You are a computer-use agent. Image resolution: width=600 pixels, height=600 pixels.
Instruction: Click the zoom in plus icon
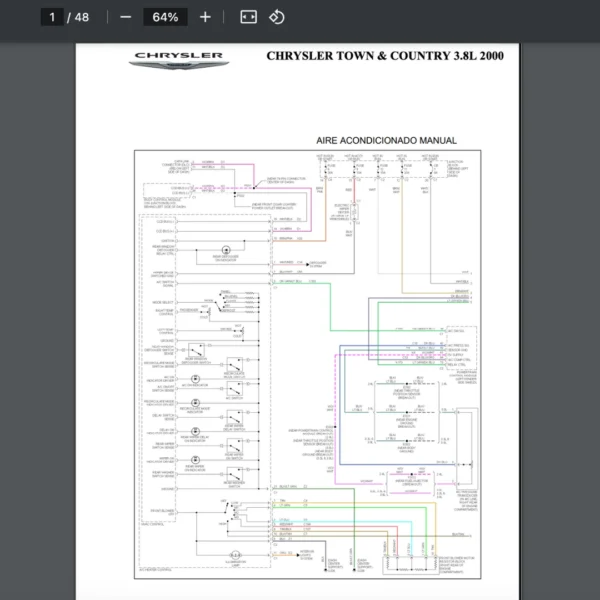click(x=205, y=17)
